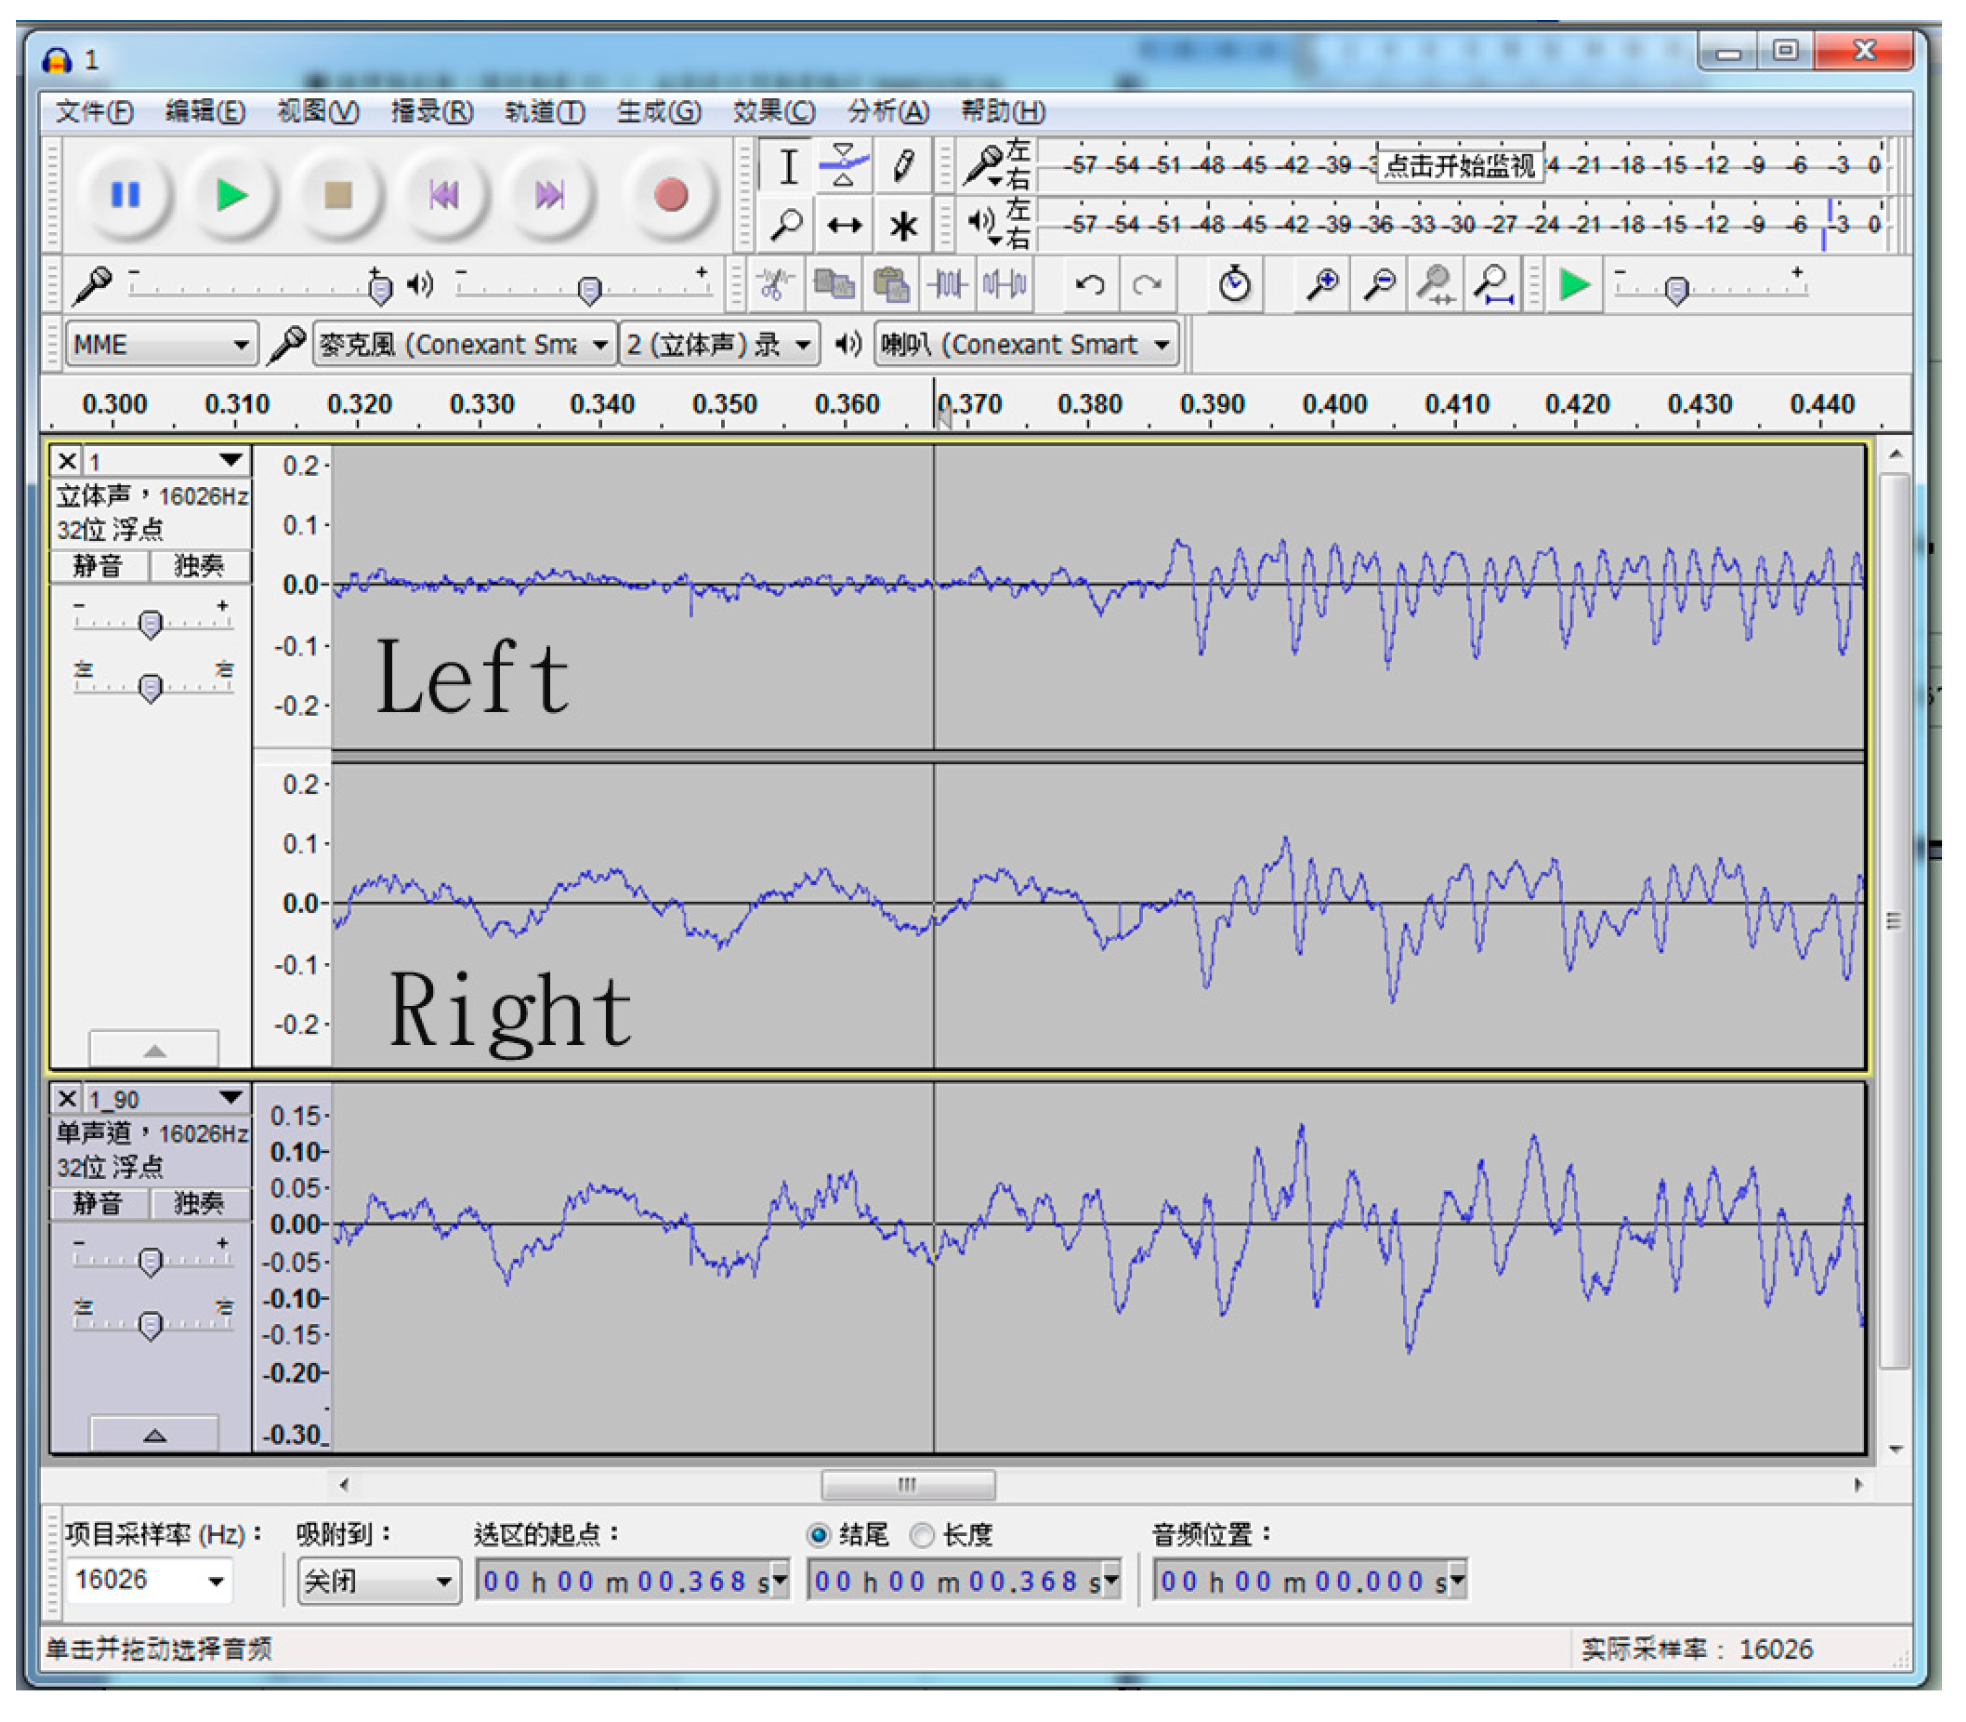
Task: Click the Zoom In magnifier icon
Action: (1322, 285)
